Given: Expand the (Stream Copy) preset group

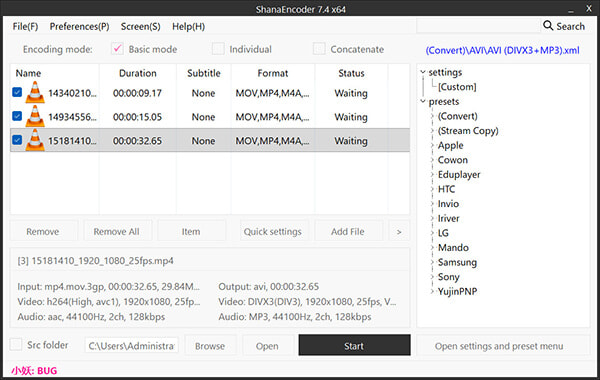Looking at the screenshot, I should 432,131.
